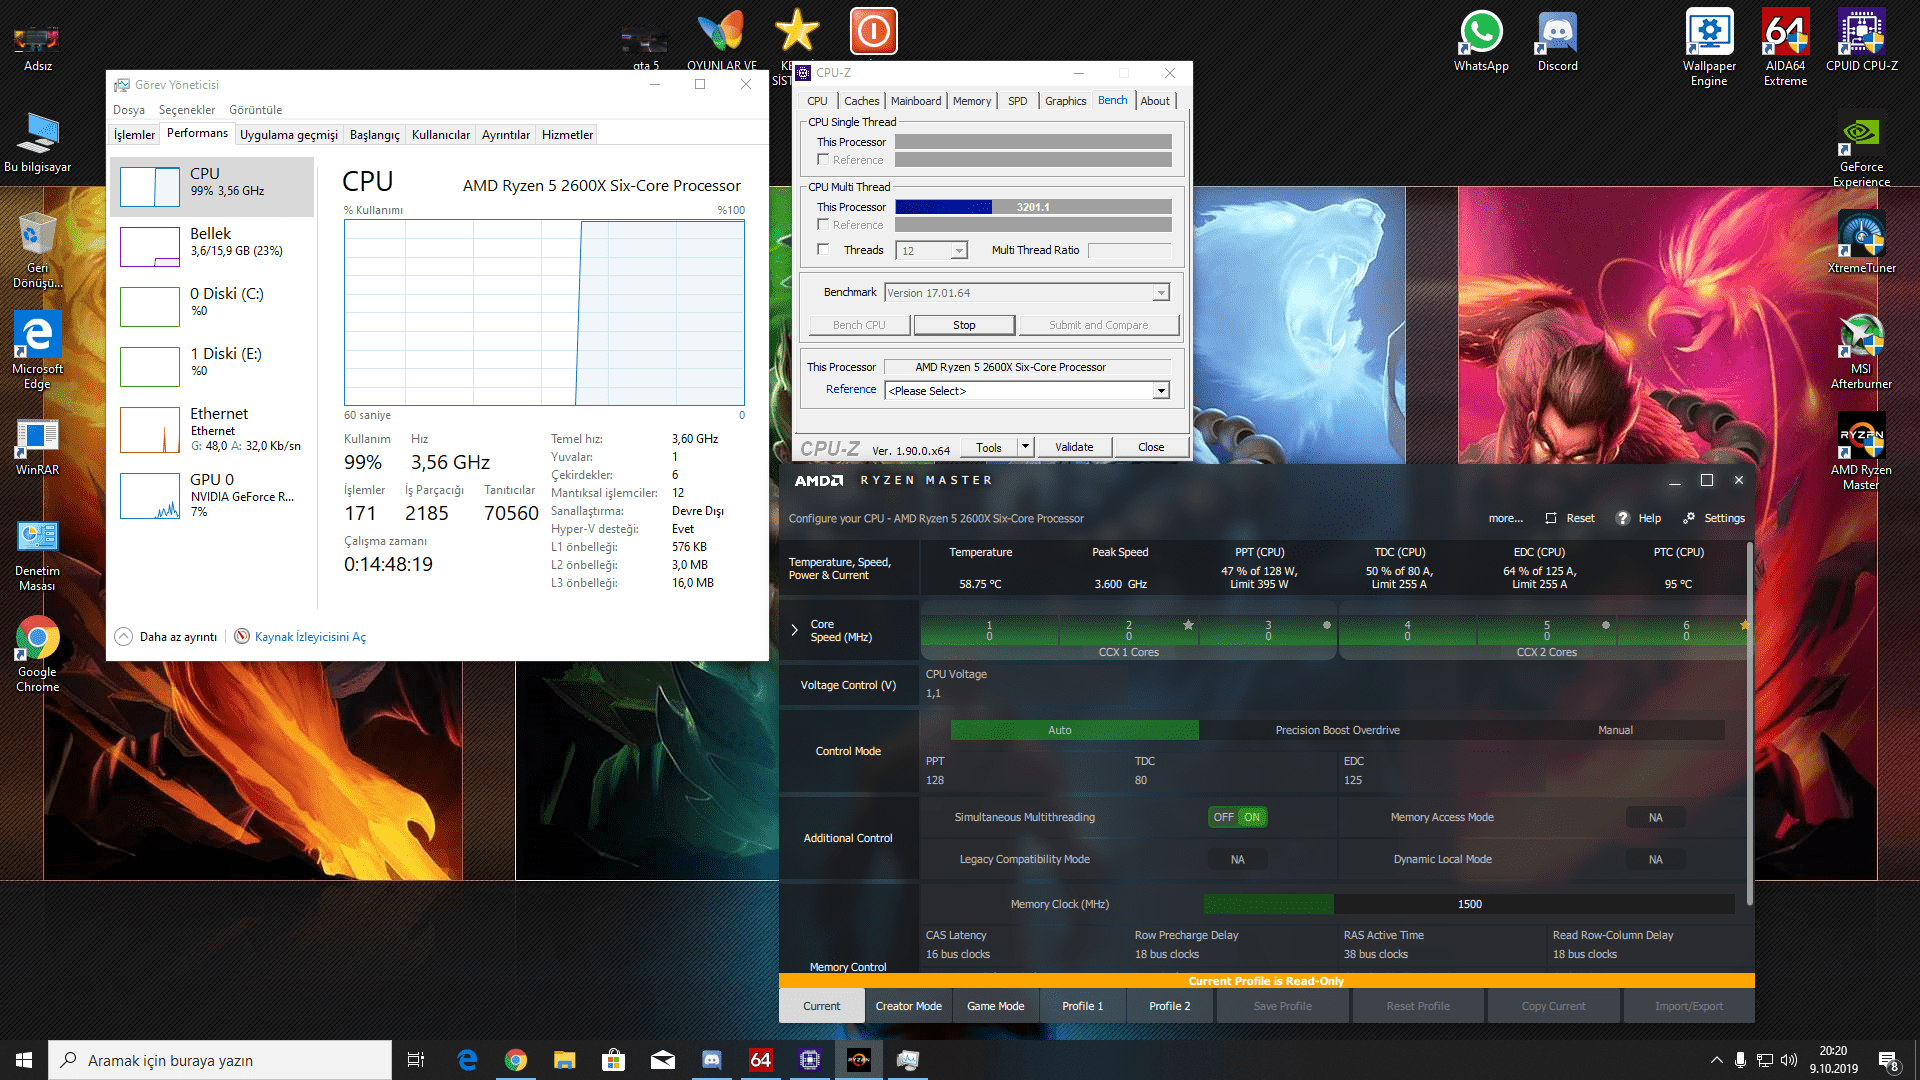Open the Resource Monitor icon link
1920x1080 pixels.
(242, 636)
